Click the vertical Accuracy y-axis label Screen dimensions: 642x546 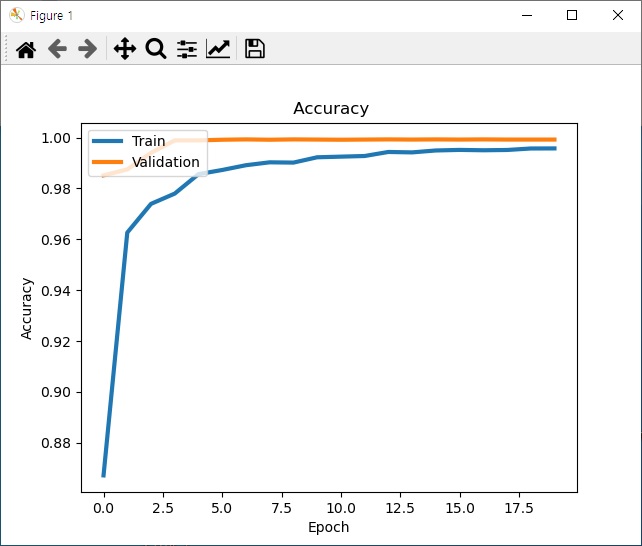(26, 309)
